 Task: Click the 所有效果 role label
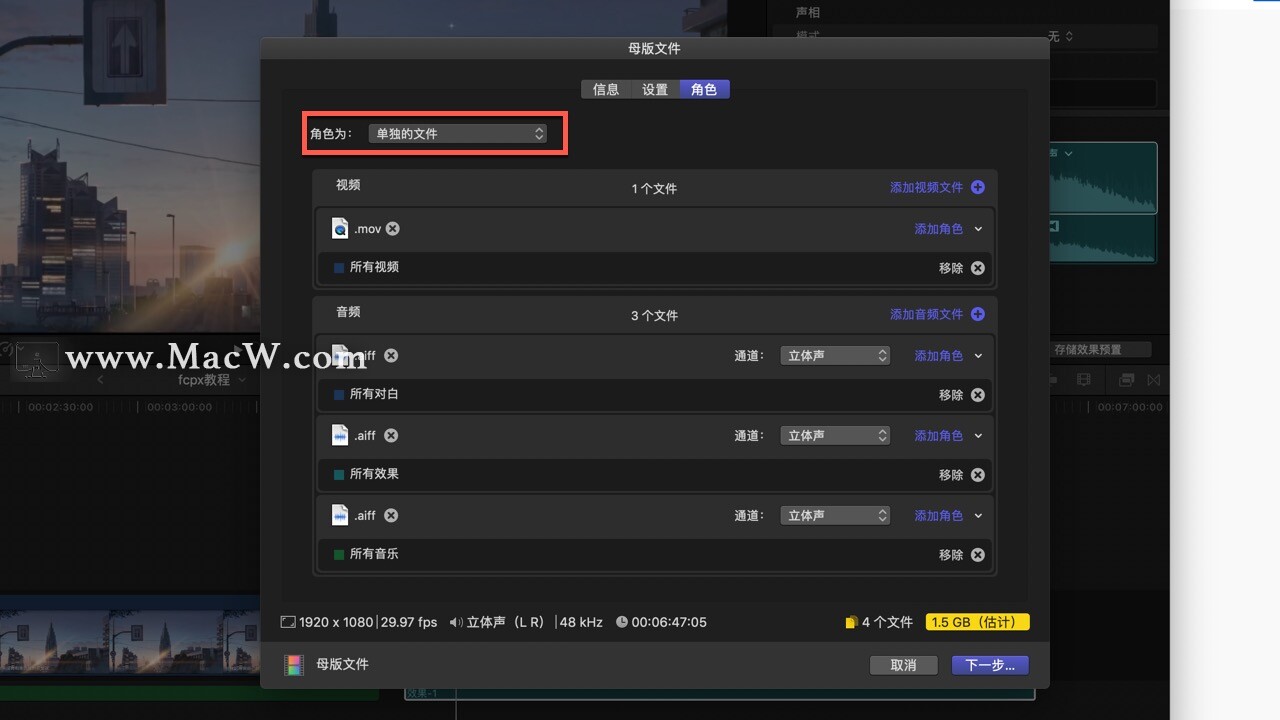374,474
